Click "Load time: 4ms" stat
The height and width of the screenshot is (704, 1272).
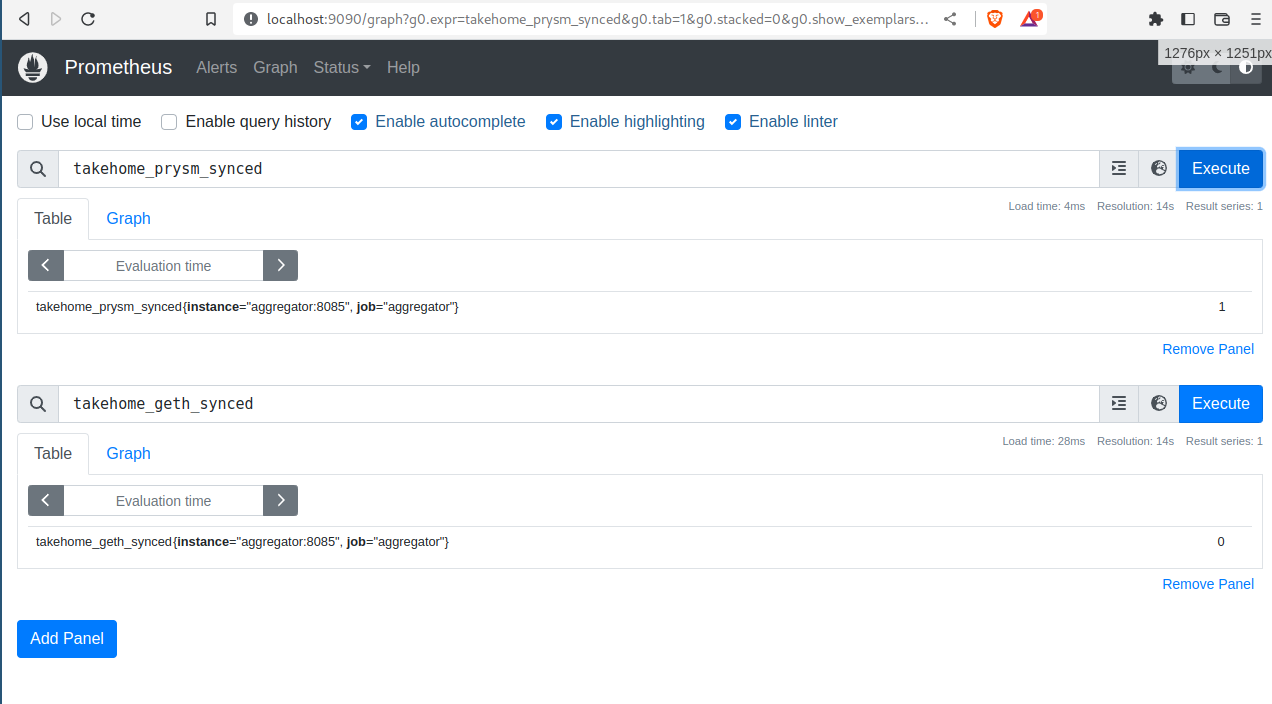[1046, 206]
